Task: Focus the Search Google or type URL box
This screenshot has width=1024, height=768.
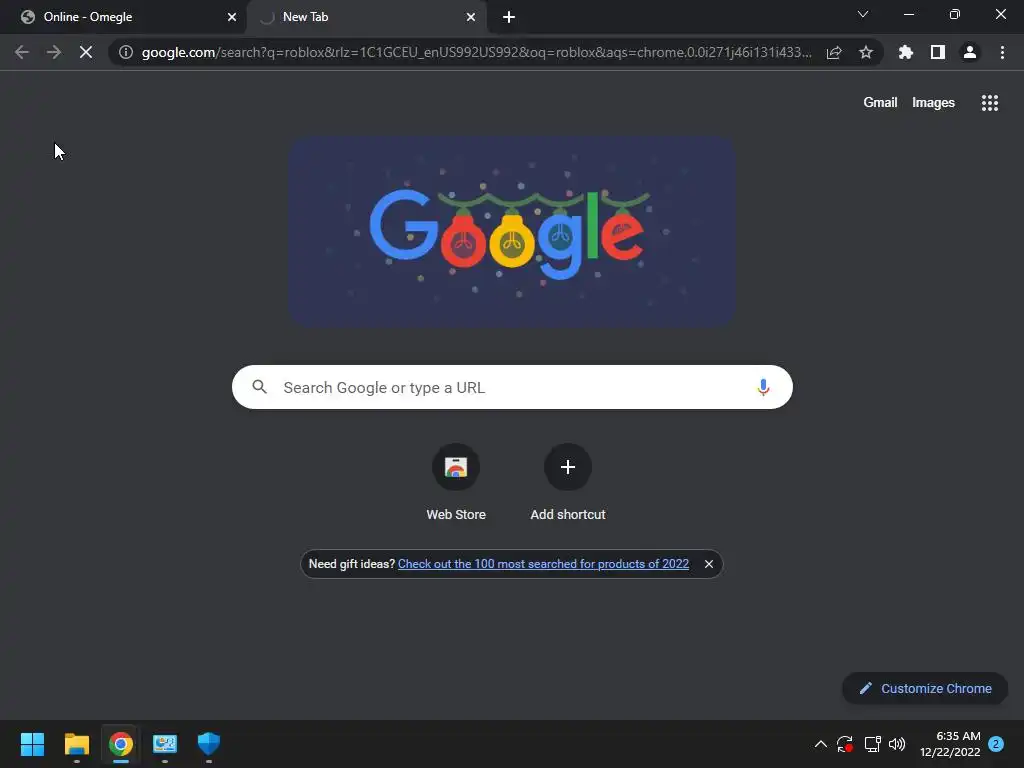Action: tap(512, 387)
